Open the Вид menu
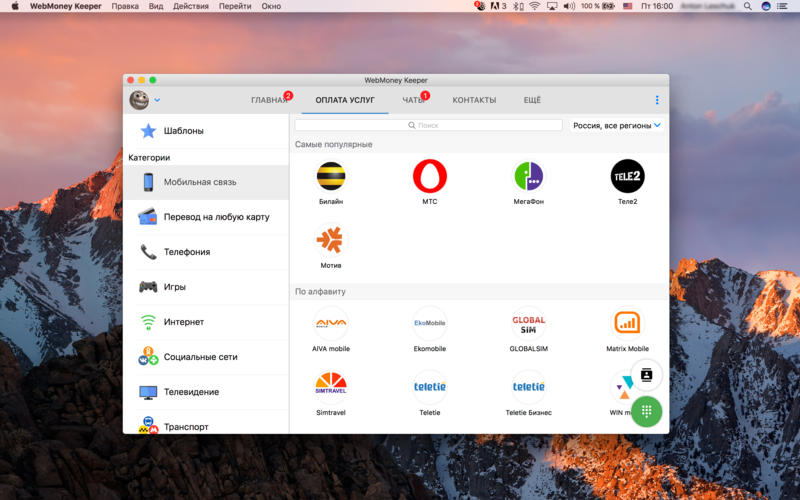 (156, 6)
